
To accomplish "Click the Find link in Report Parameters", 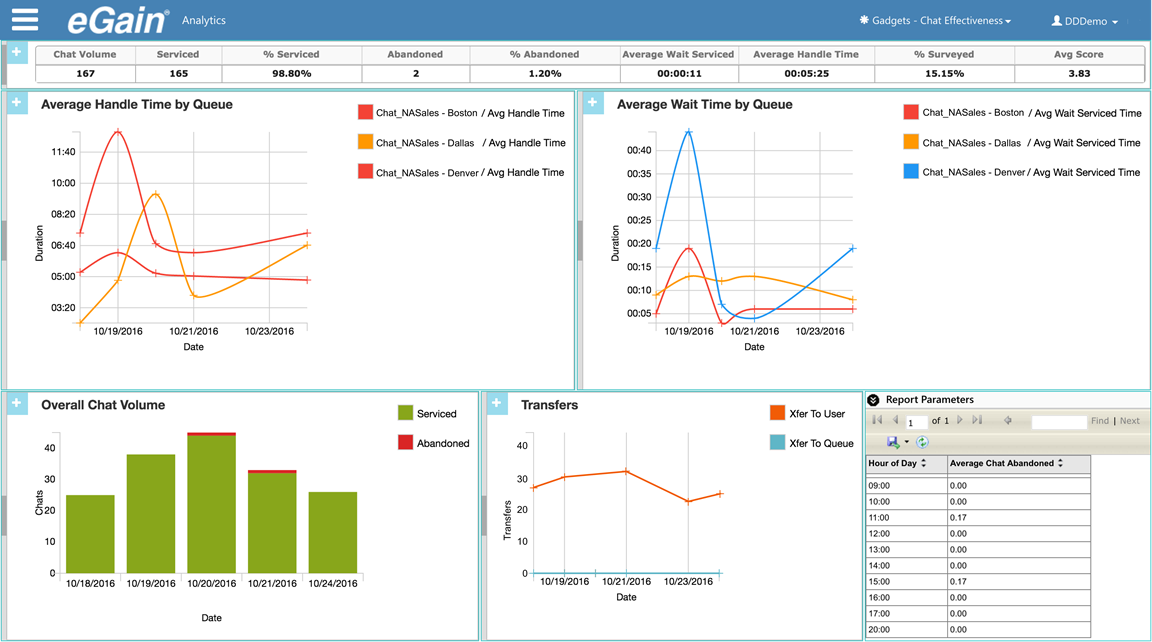I will (x=1100, y=421).
